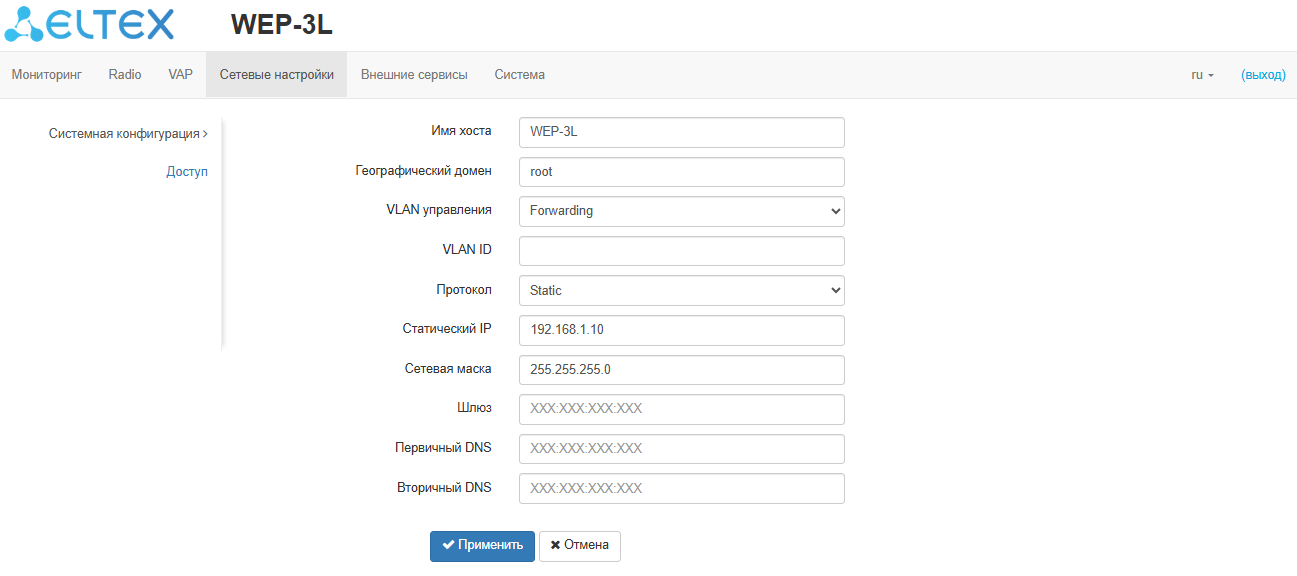Switch to the Radio tab
The width and height of the screenshot is (1297, 576).
tap(125, 75)
